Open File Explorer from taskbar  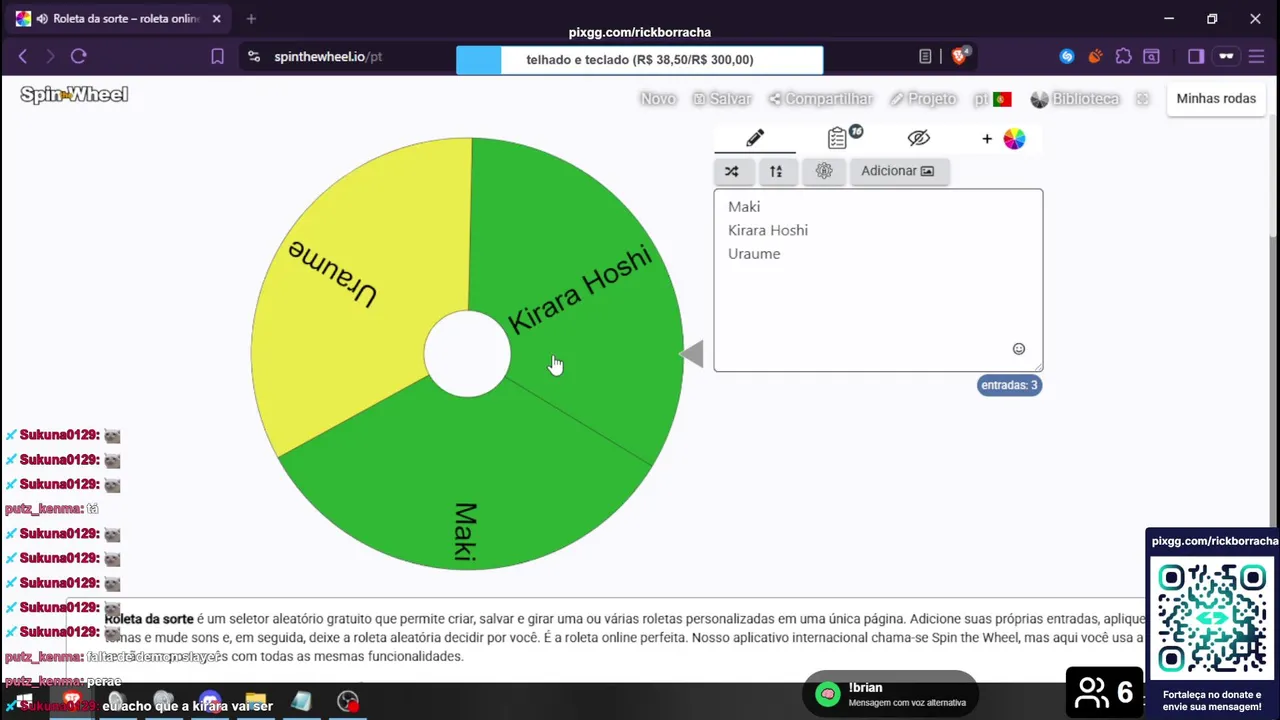pyautogui.click(x=255, y=702)
